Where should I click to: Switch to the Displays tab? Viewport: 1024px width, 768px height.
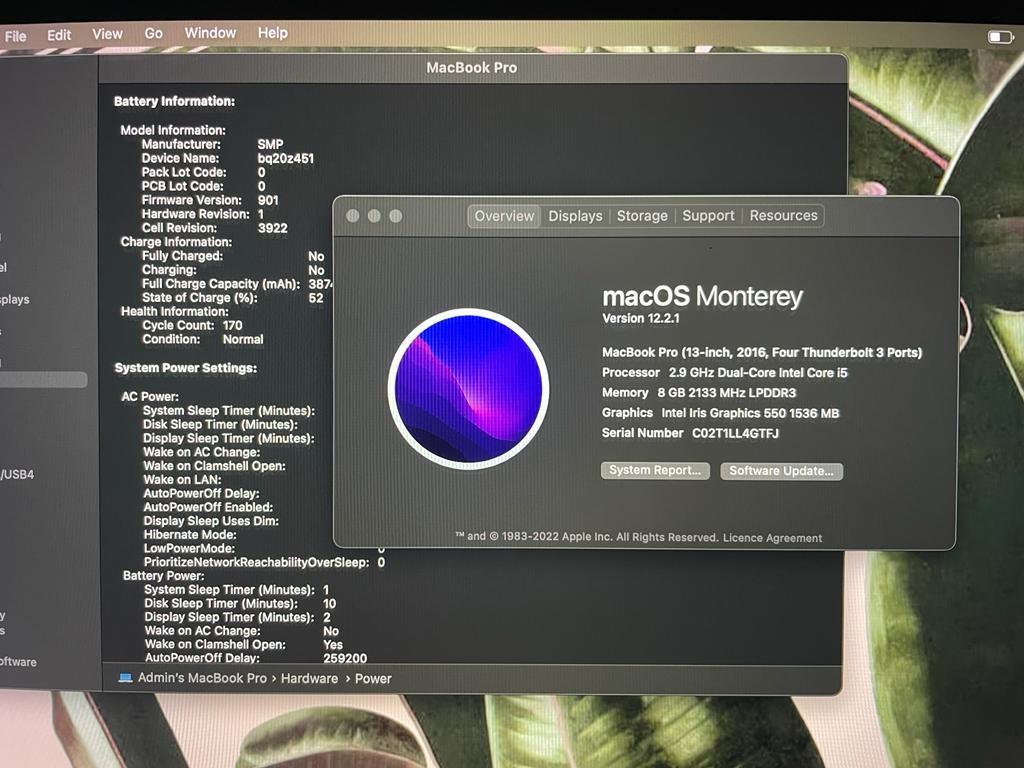pos(575,216)
